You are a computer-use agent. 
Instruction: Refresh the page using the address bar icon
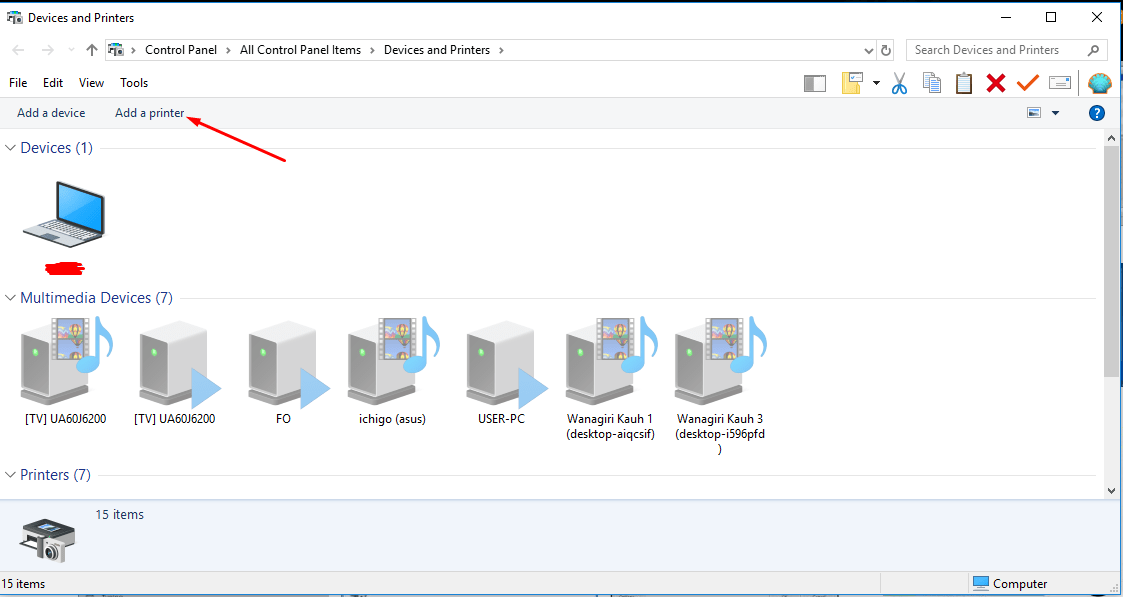tap(886, 49)
